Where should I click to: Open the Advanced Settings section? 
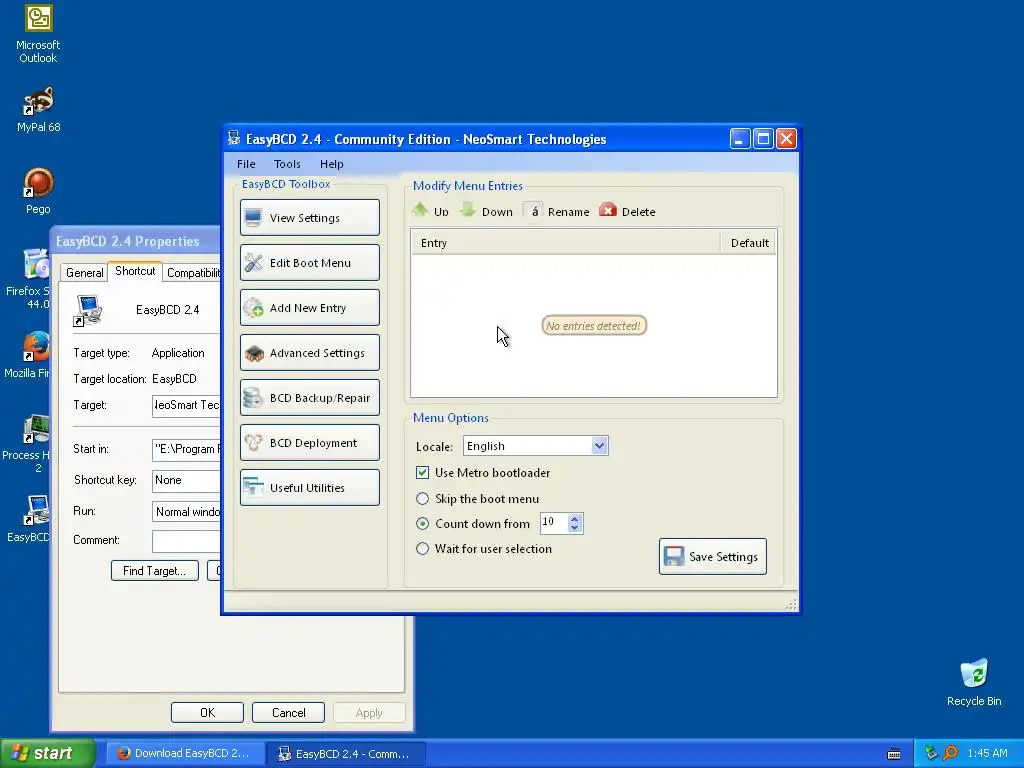click(x=310, y=353)
